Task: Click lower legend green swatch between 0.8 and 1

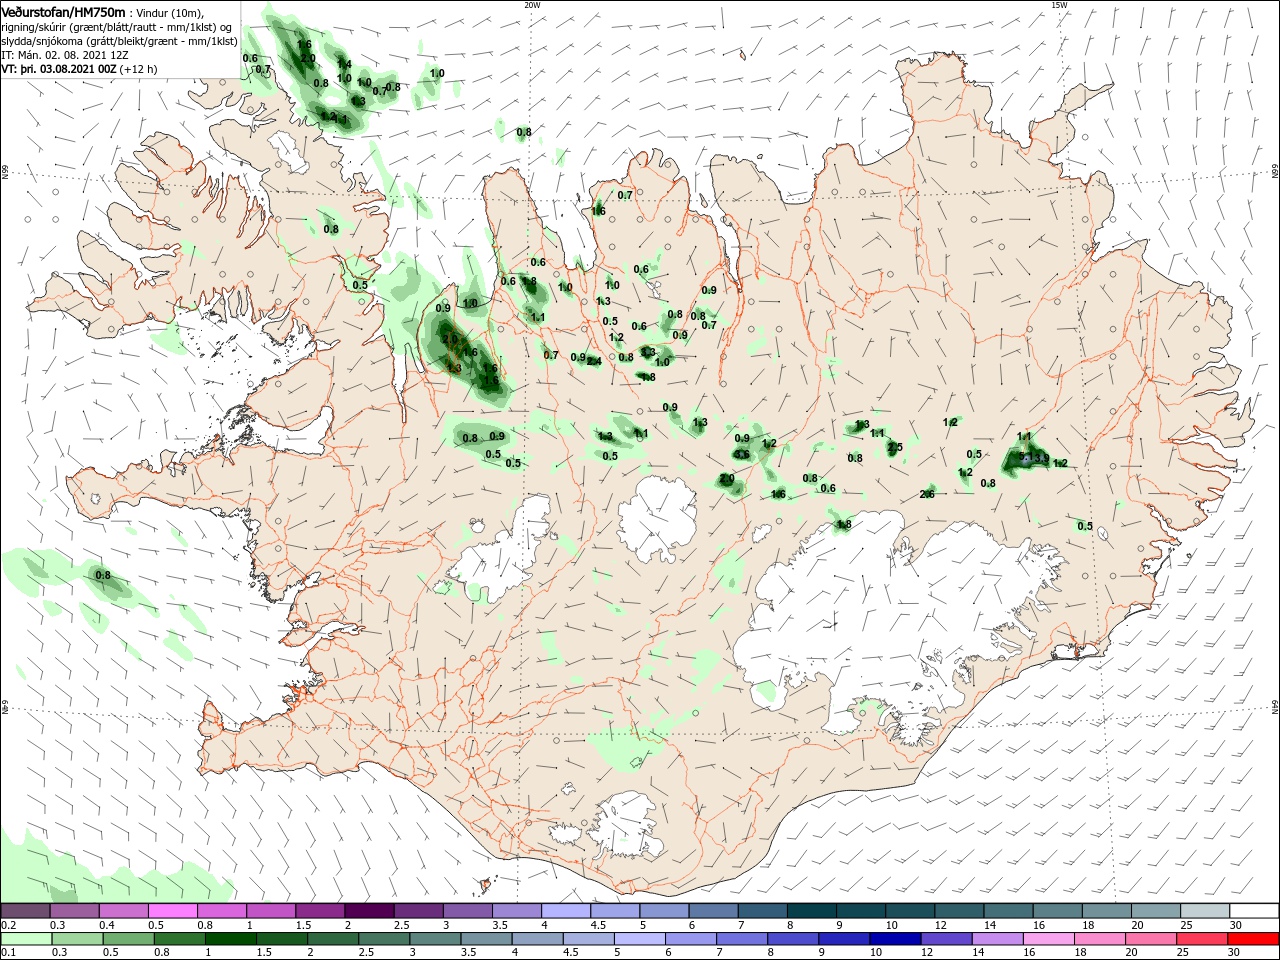Action: 179,939
